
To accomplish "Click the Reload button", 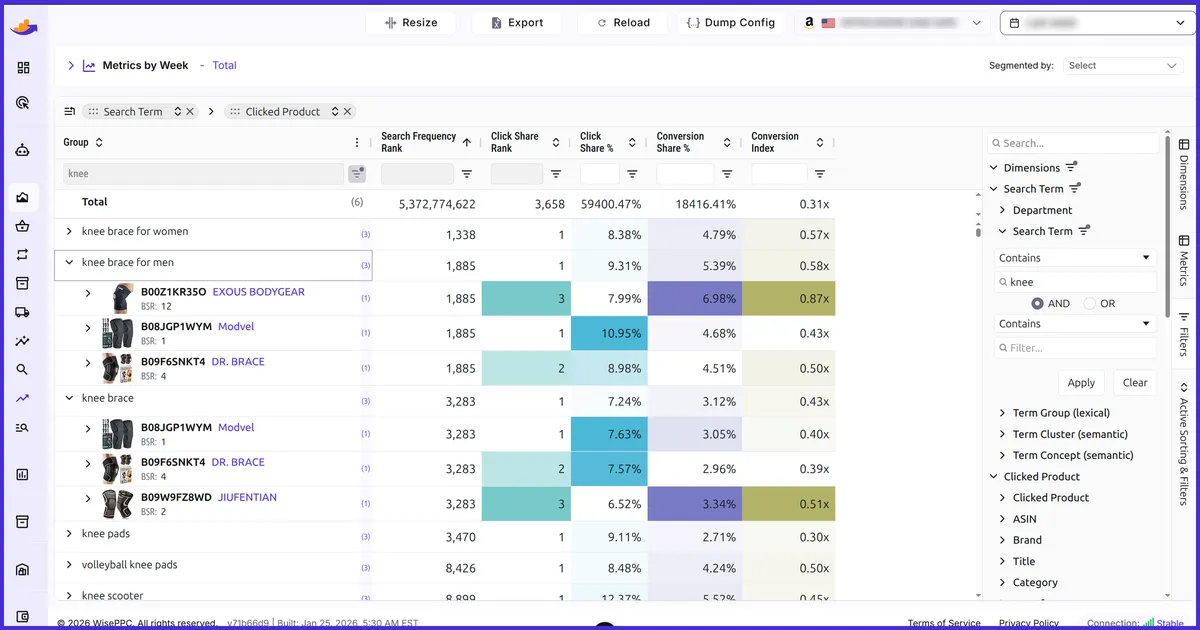I will 621,23.
